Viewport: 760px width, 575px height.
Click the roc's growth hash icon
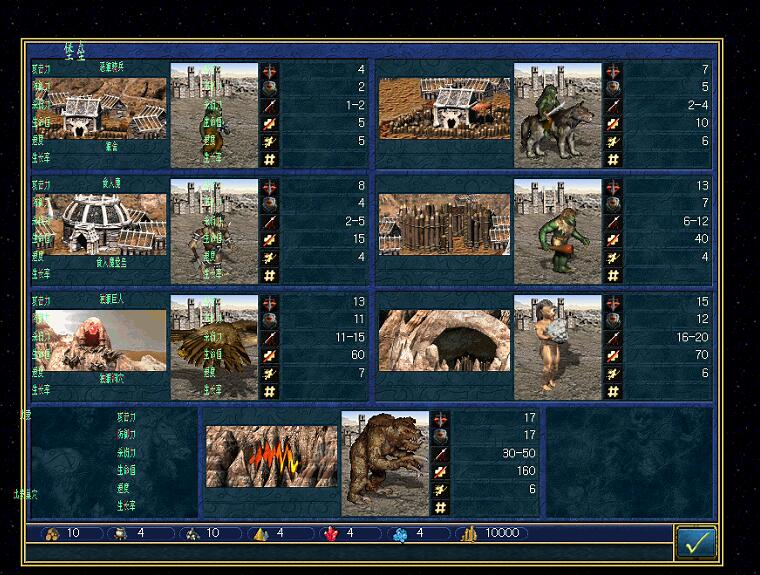point(269,391)
